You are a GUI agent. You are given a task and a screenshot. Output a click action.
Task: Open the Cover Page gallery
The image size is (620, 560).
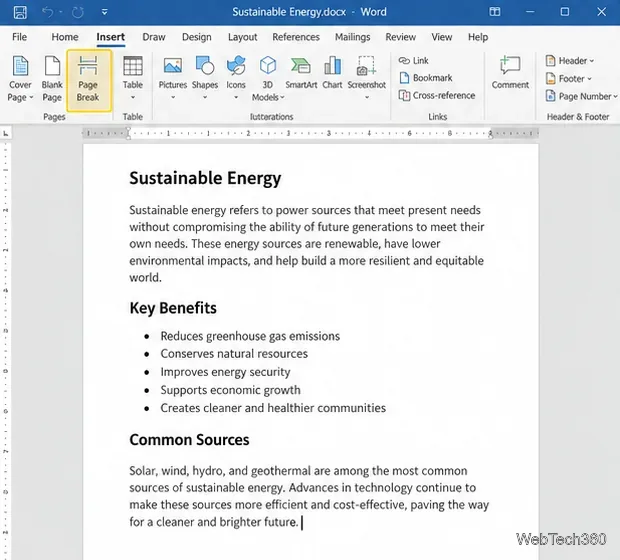point(20,79)
